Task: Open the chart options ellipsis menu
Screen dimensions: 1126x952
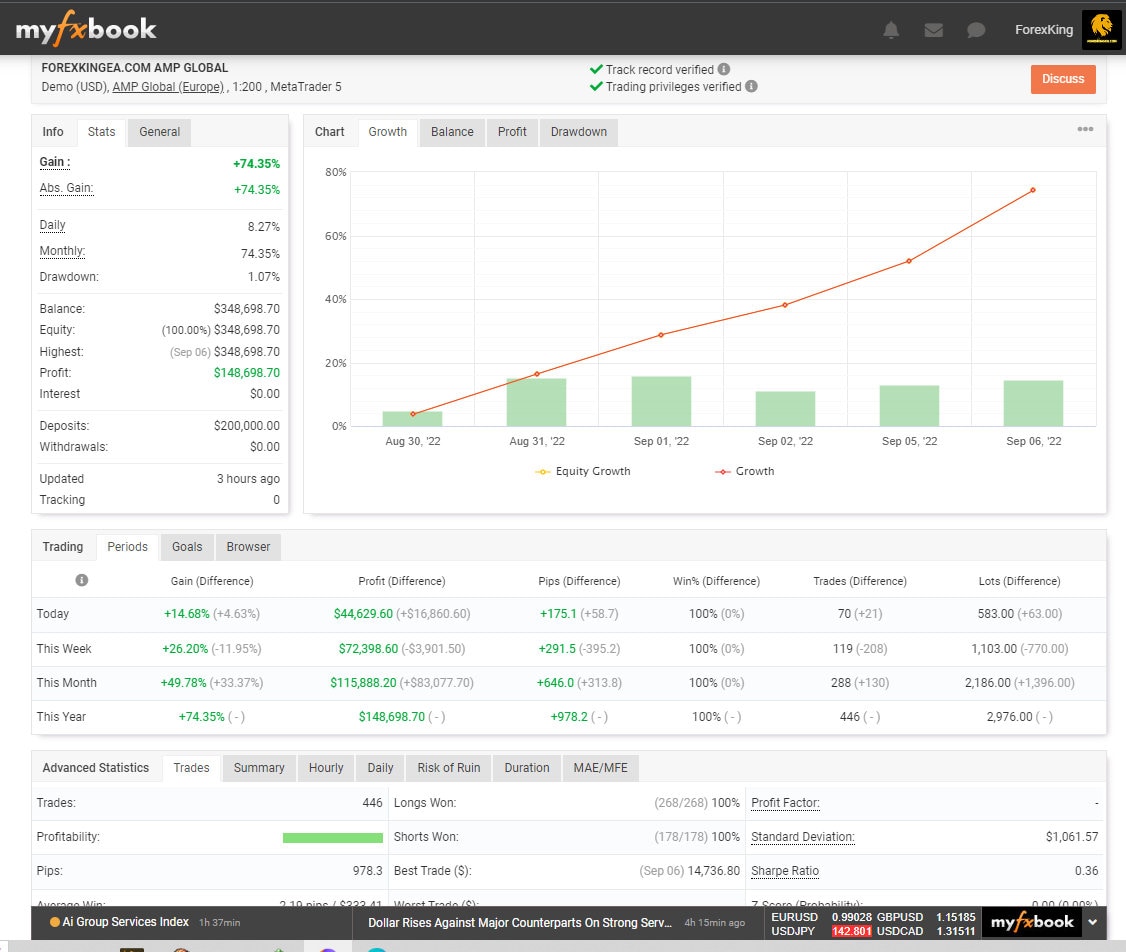Action: click(x=1086, y=130)
